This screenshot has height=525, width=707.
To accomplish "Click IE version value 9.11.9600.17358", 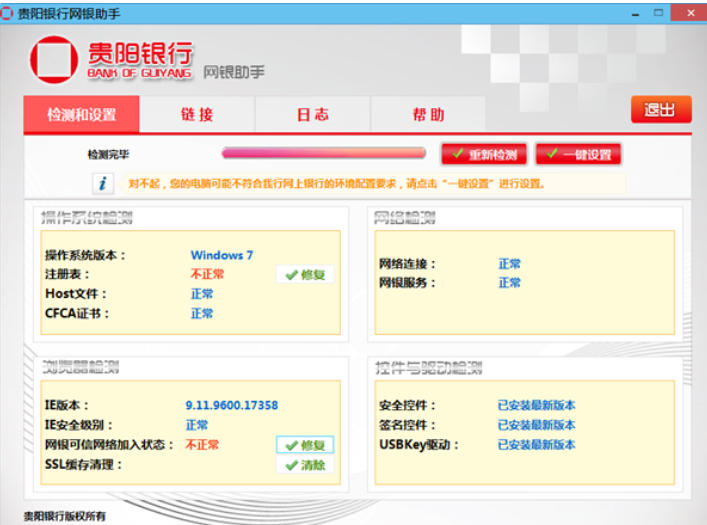I will pos(232,405).
